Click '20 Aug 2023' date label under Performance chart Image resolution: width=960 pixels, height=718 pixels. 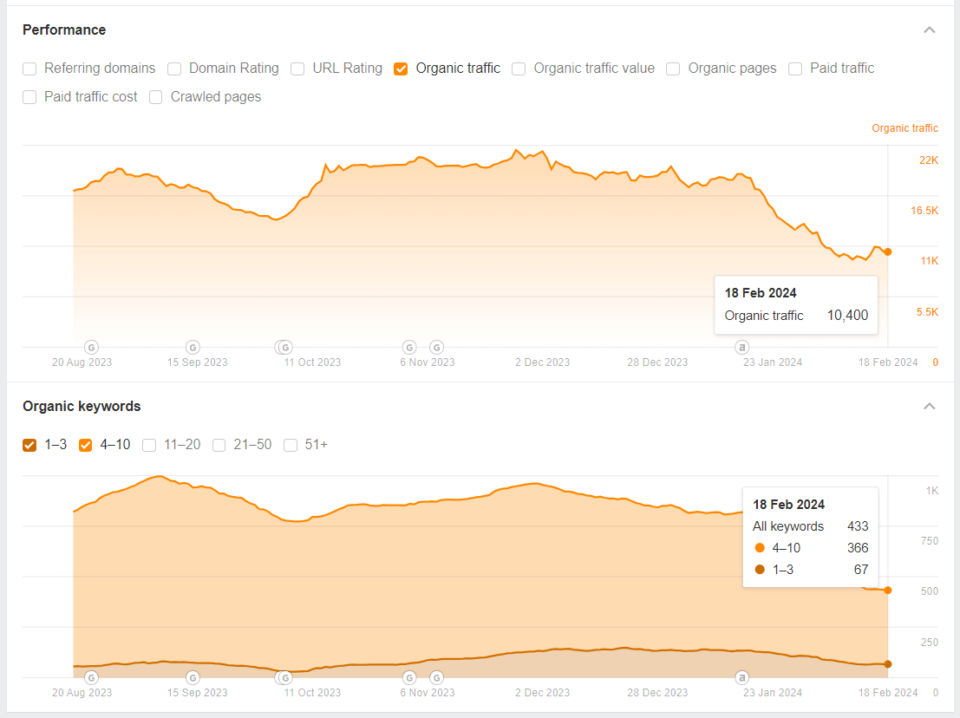(x=81, y=362)
